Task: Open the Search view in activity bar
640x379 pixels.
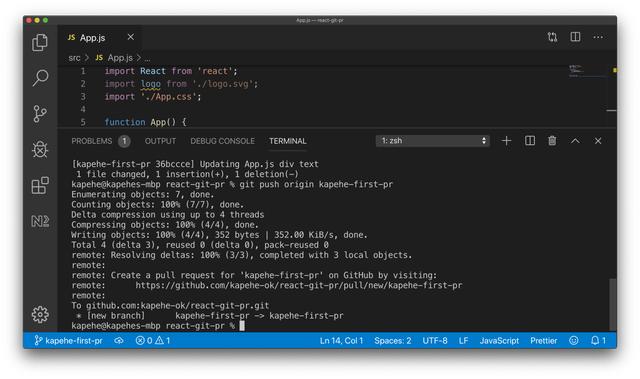Action: 40,78
